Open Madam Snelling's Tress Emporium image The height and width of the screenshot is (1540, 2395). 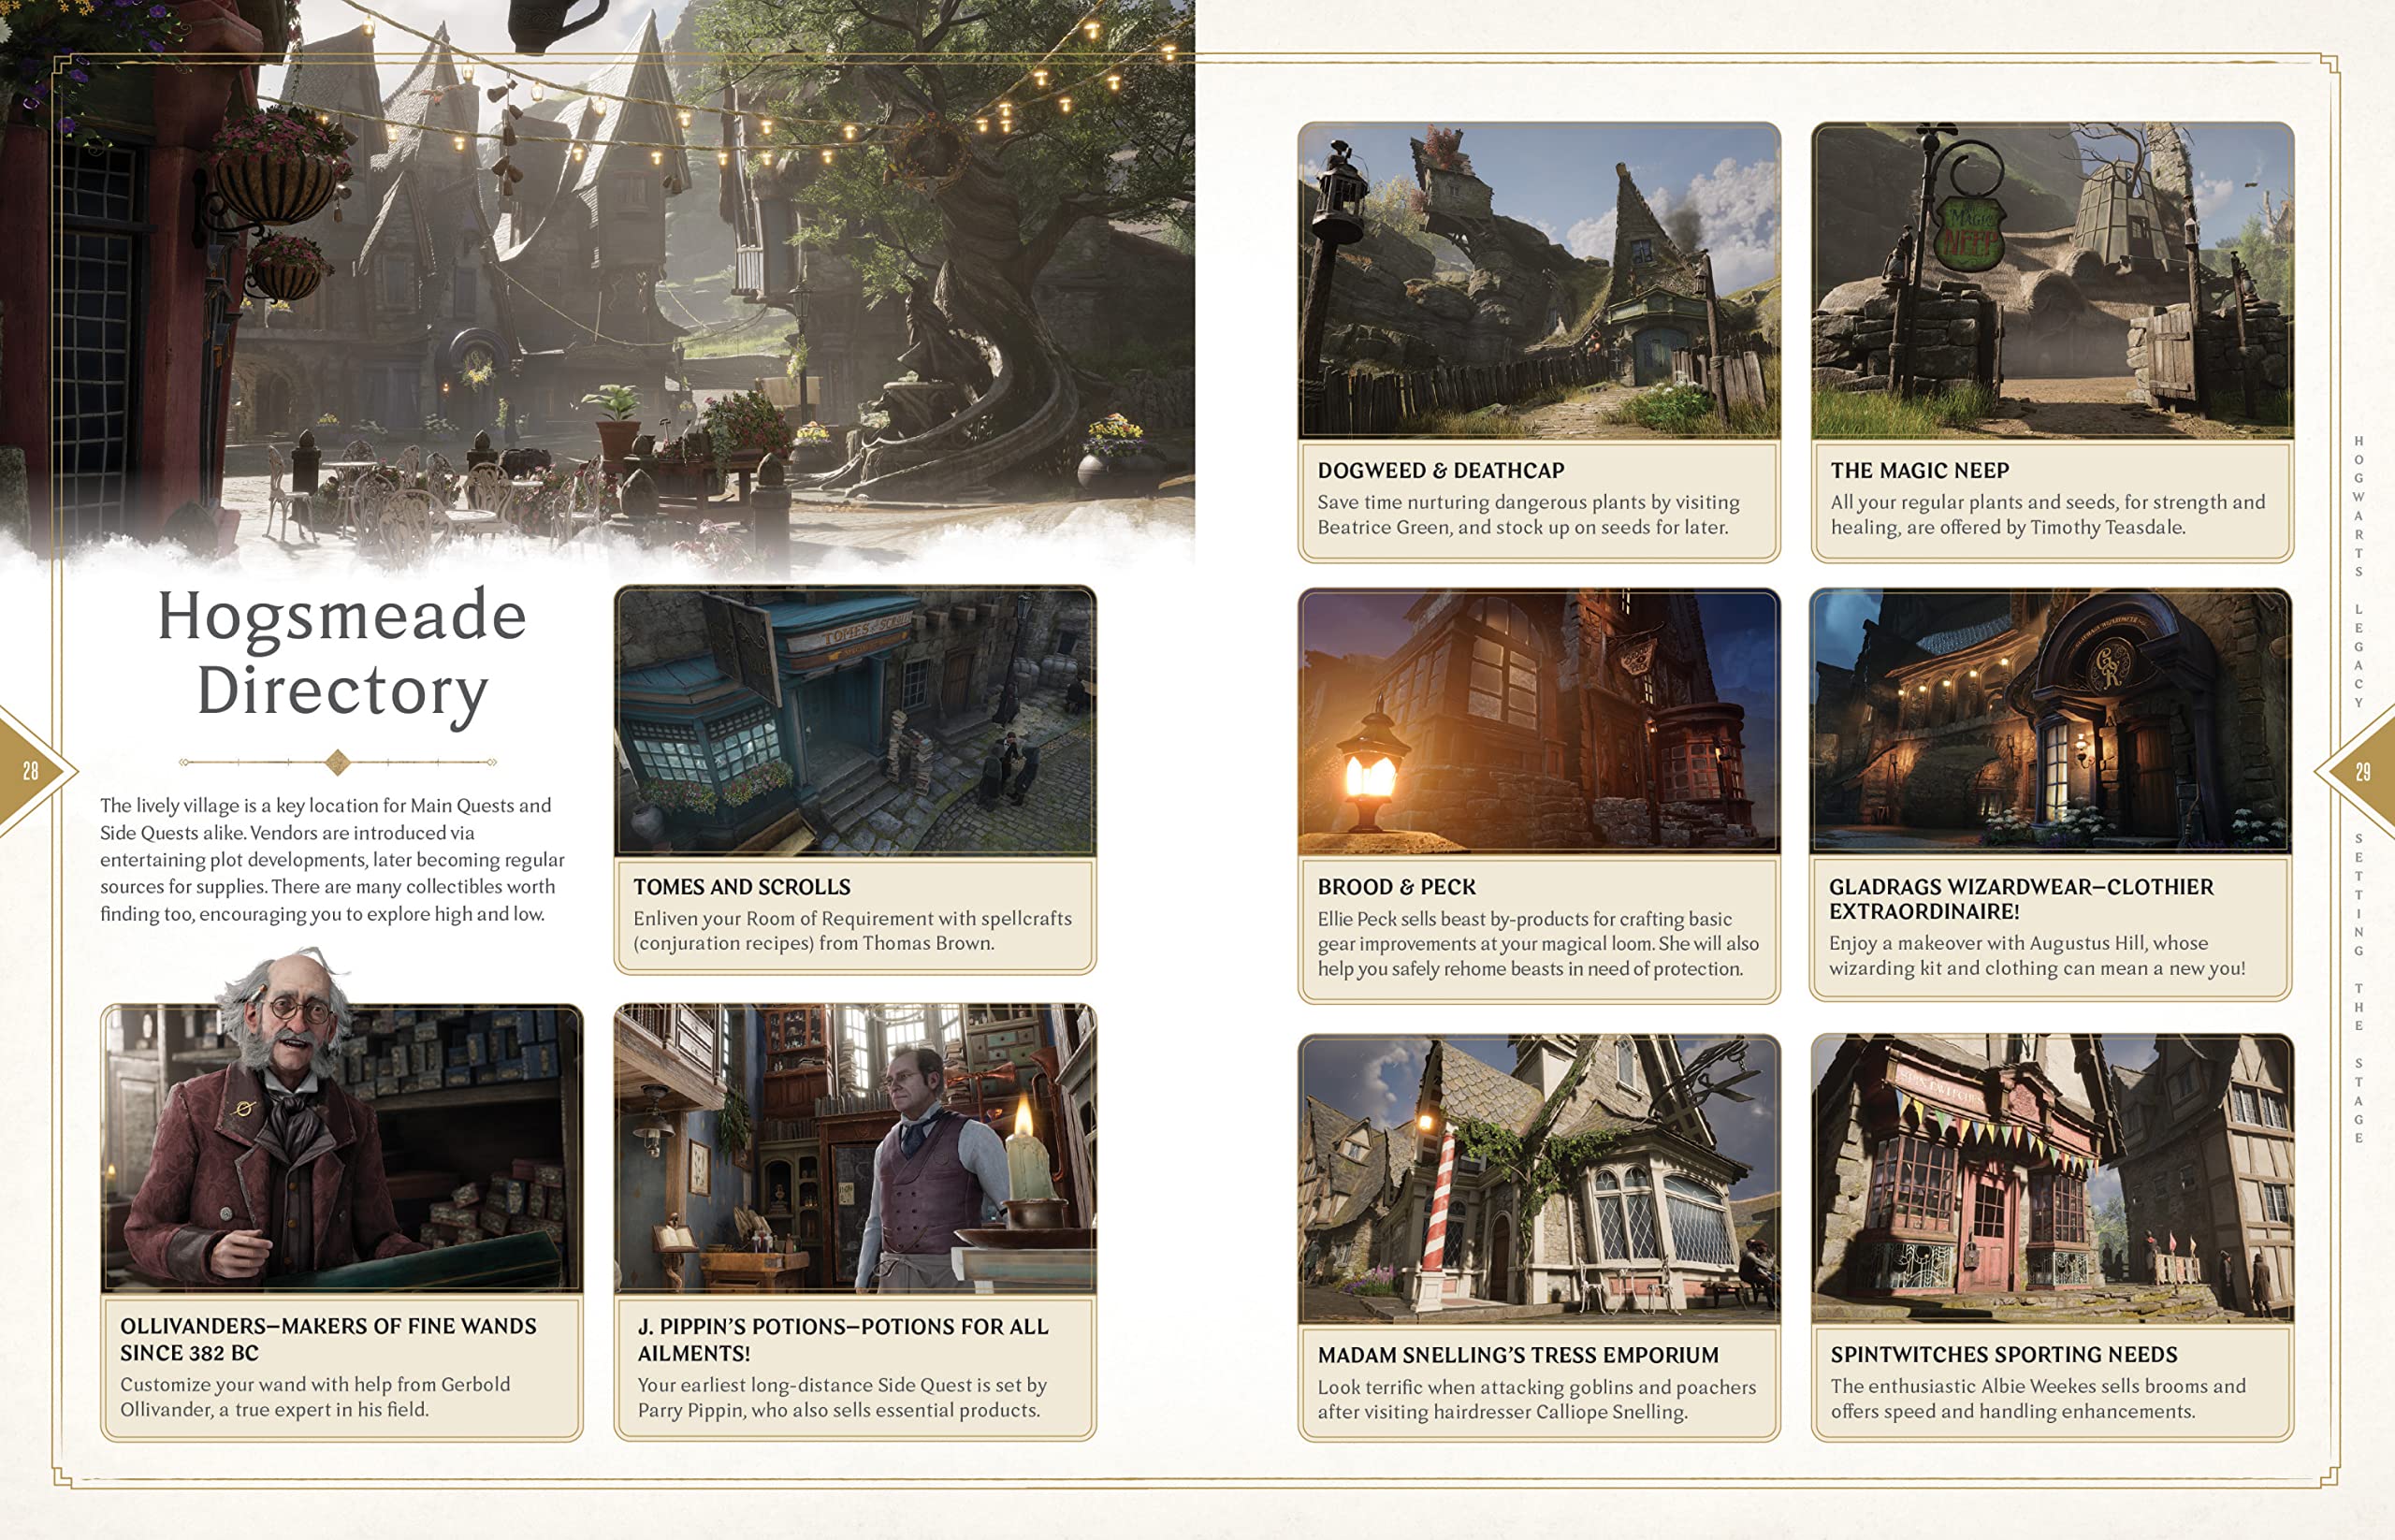(x=1539, y=1179)
